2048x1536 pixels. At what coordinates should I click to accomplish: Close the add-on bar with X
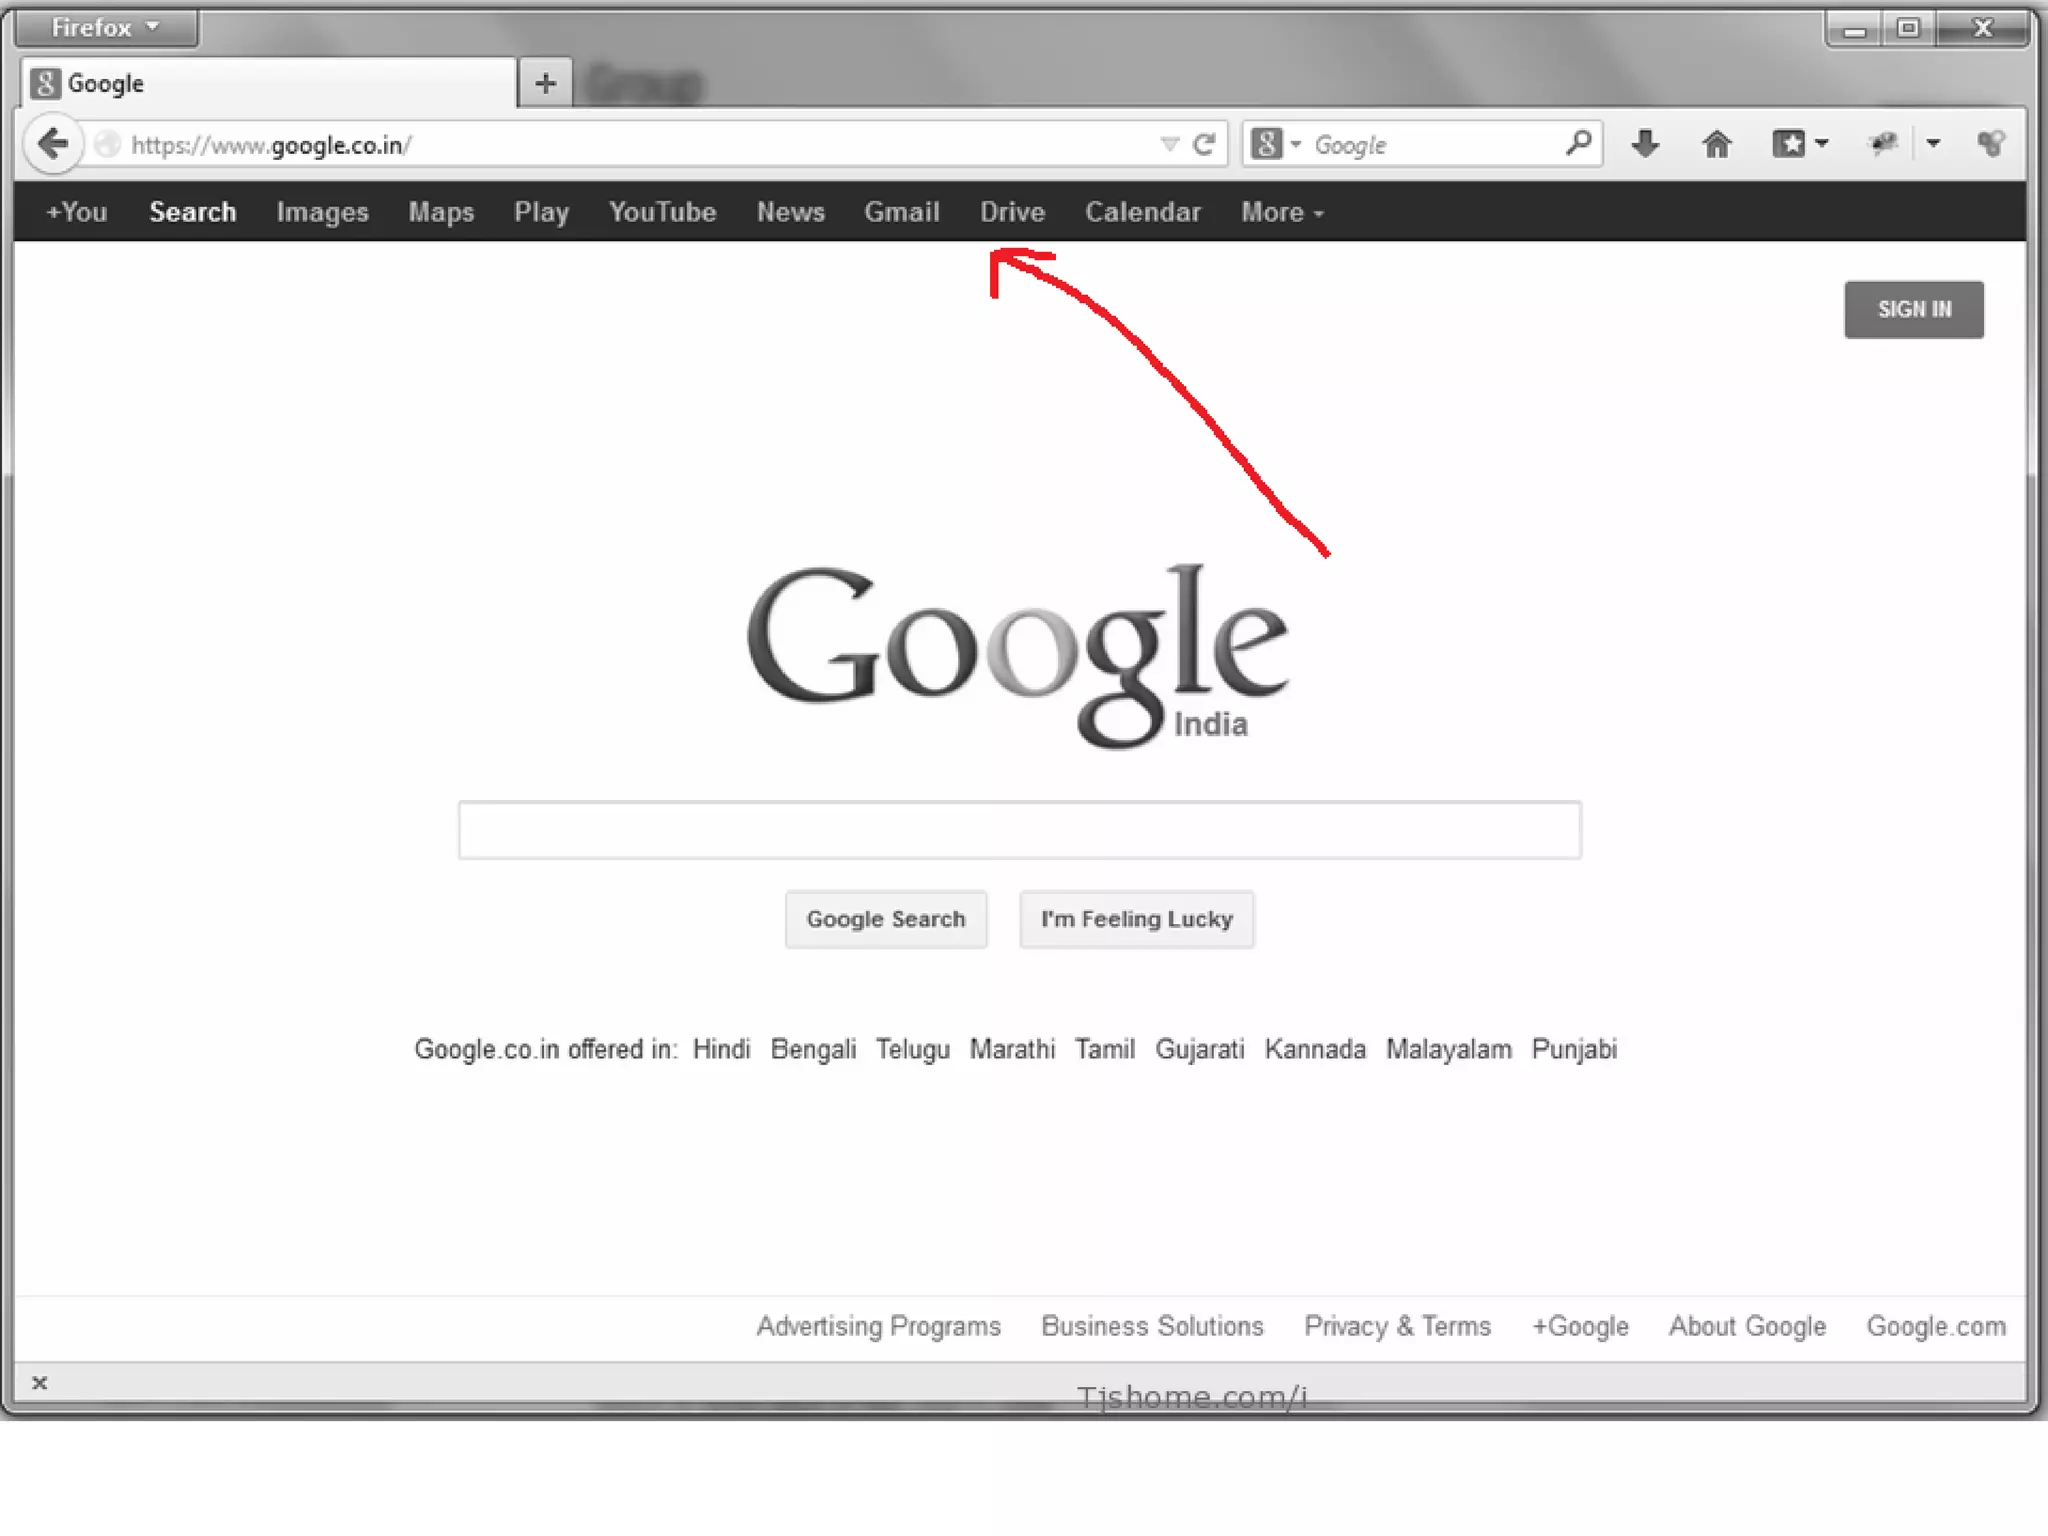40,1383
